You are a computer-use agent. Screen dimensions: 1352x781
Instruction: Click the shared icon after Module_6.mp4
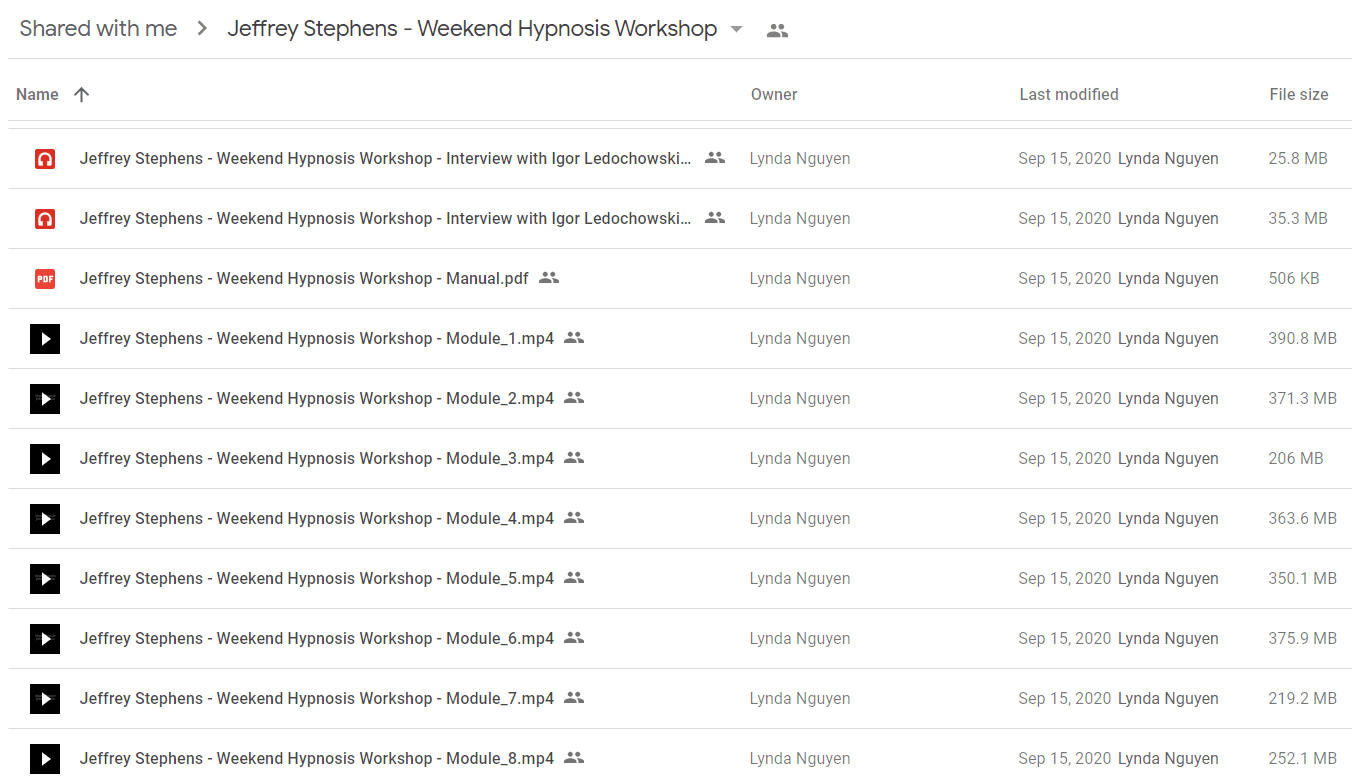[x=574, y=638]
